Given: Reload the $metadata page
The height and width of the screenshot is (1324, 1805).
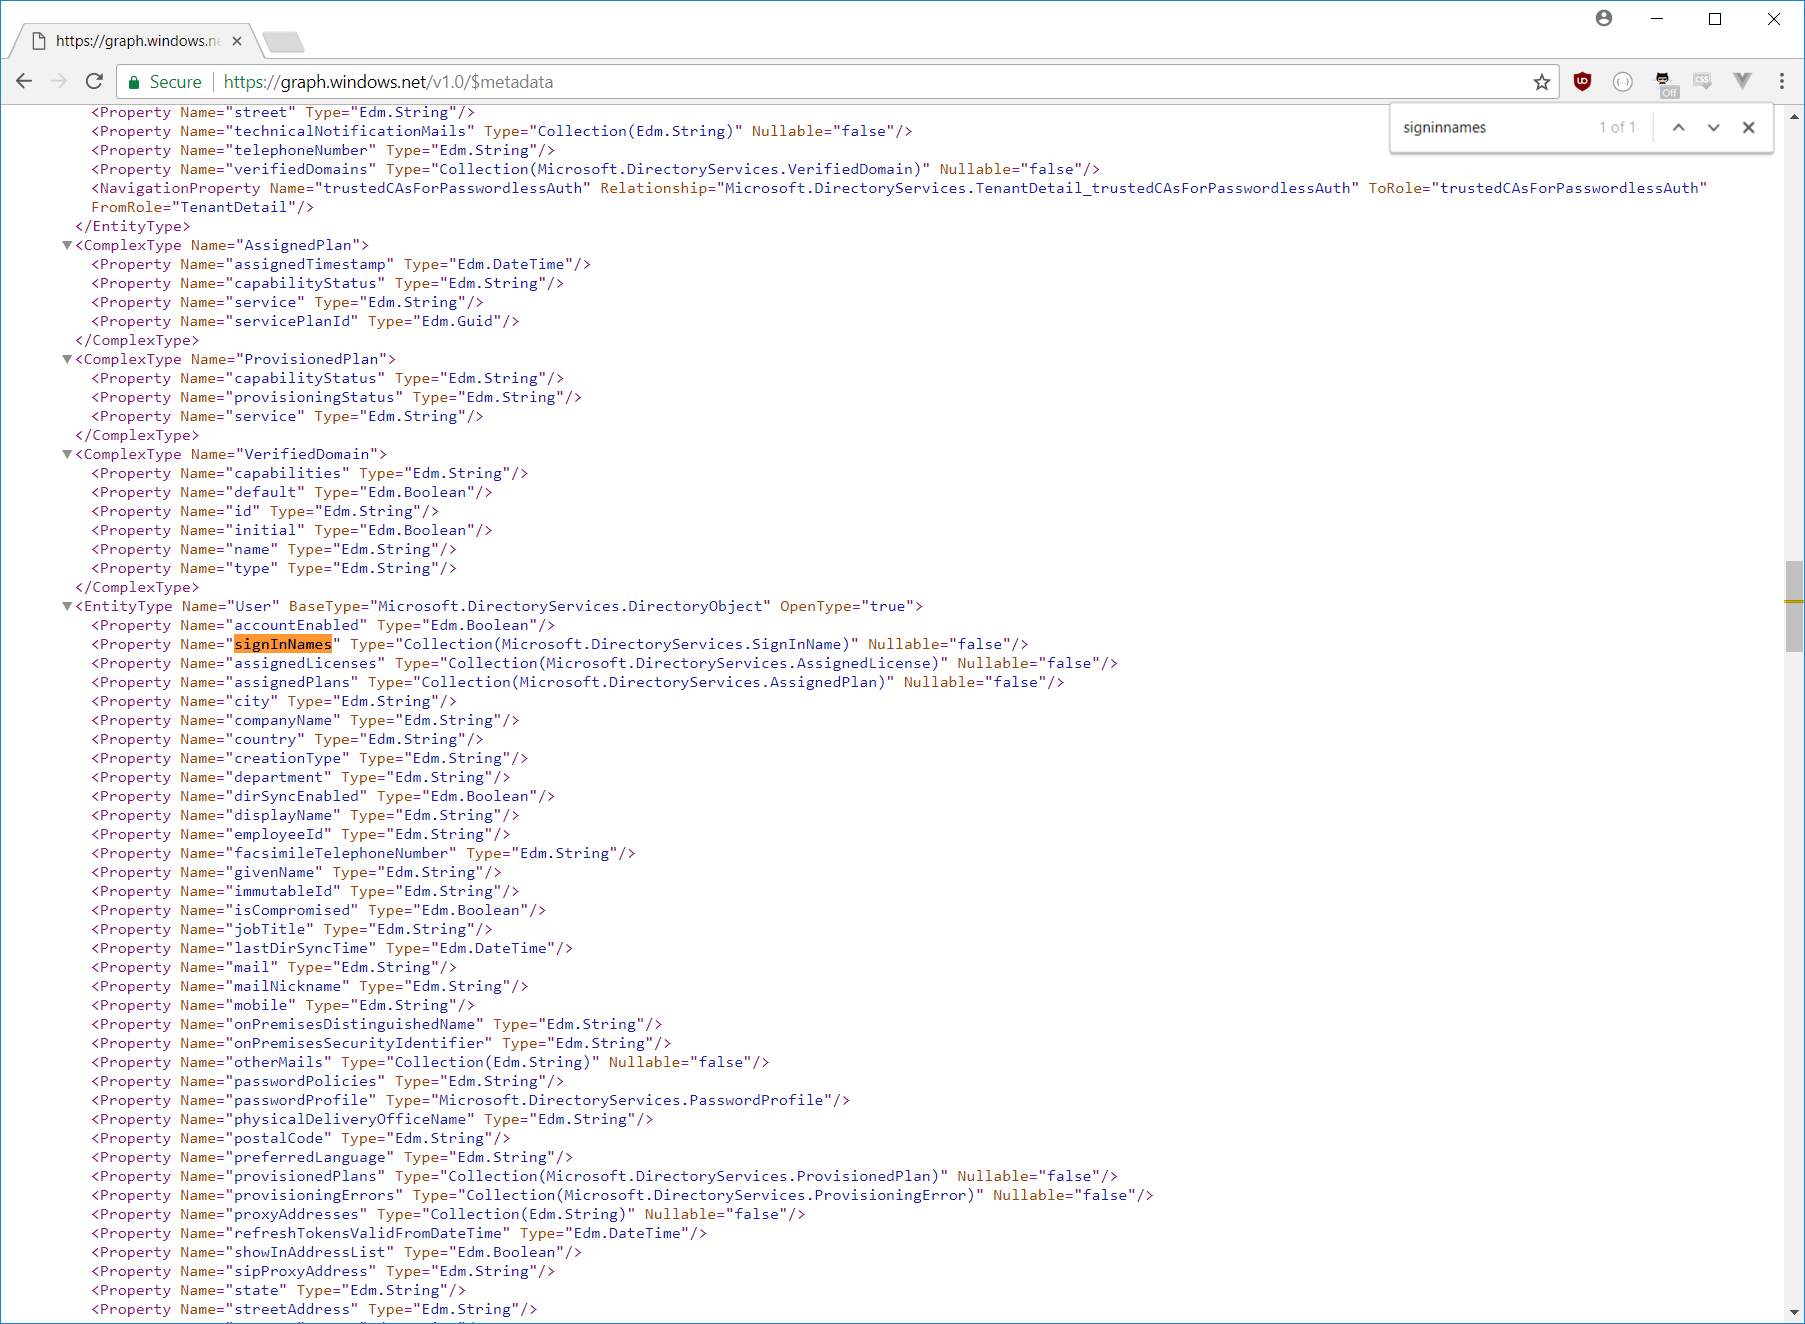Looking at the screenshot, I should click(94, 81).
